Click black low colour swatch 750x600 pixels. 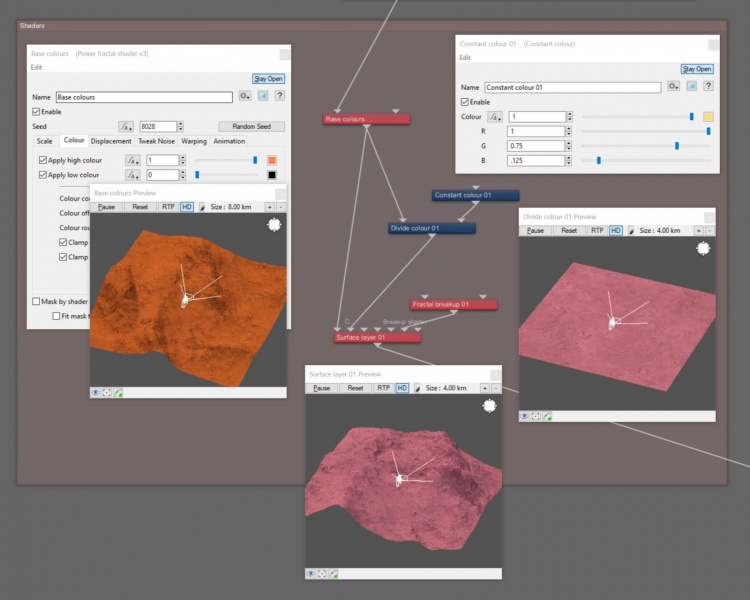(272, 175)
